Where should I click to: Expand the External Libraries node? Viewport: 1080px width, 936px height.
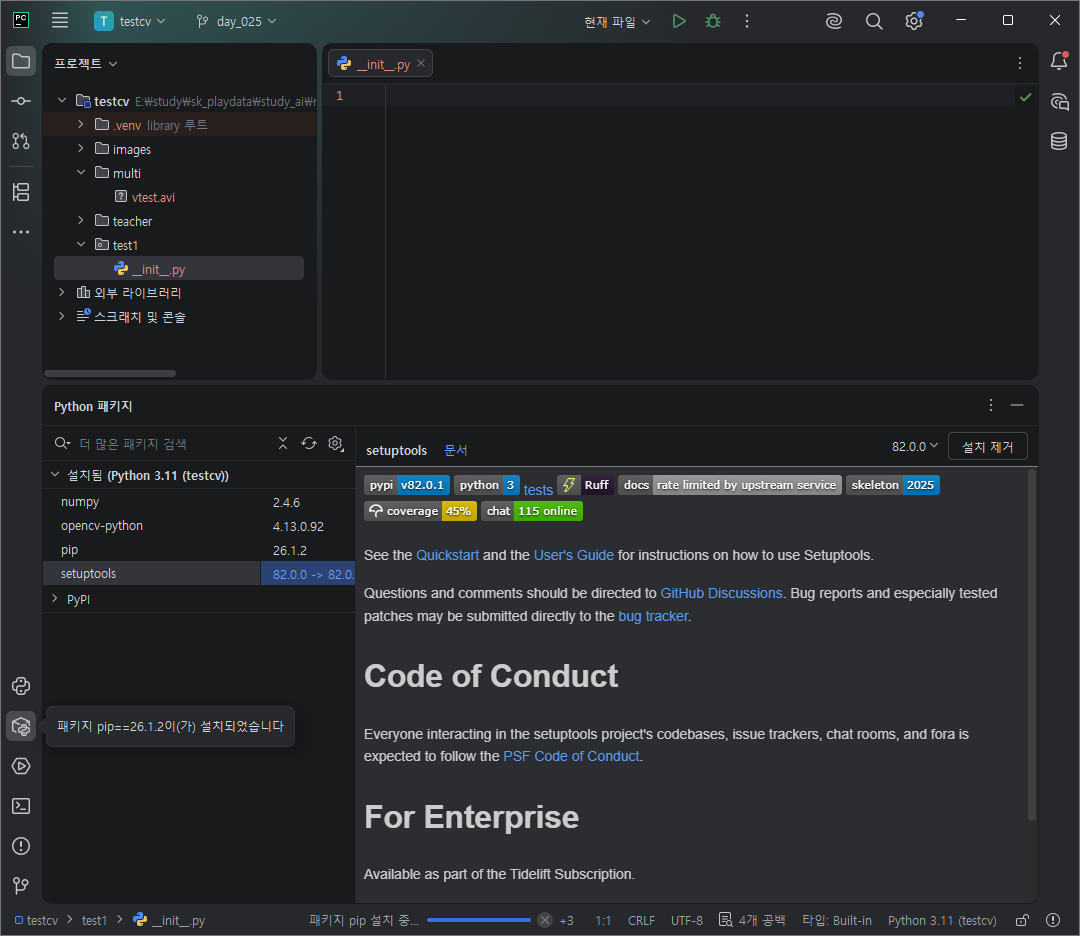coord(61,292)
